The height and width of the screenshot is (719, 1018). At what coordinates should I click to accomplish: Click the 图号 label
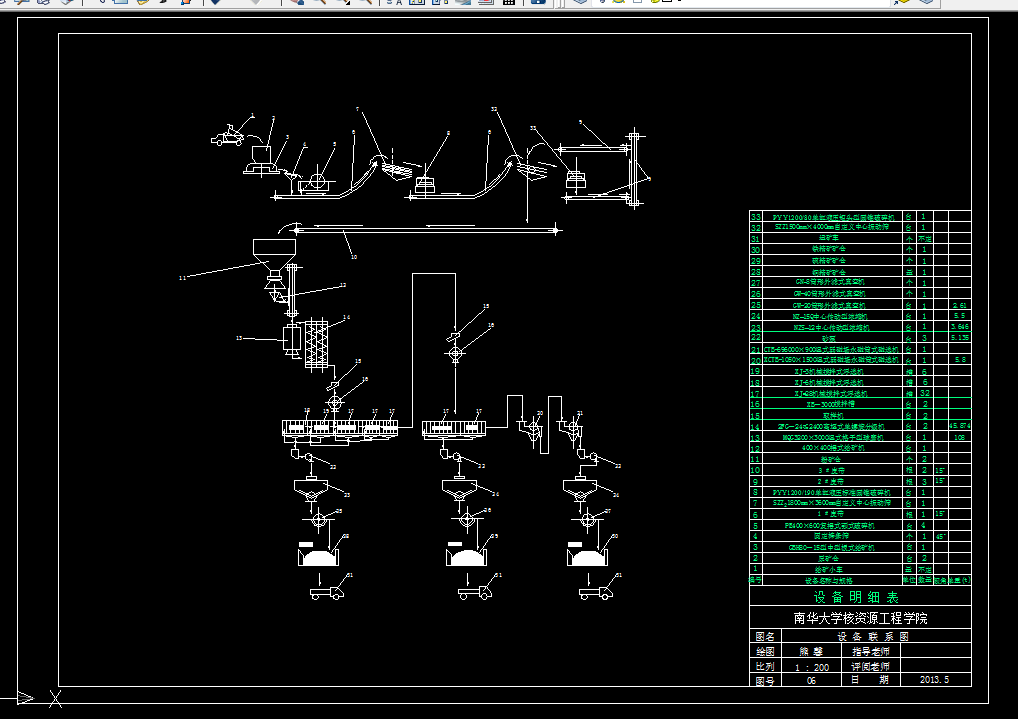[x=765, y=681]
